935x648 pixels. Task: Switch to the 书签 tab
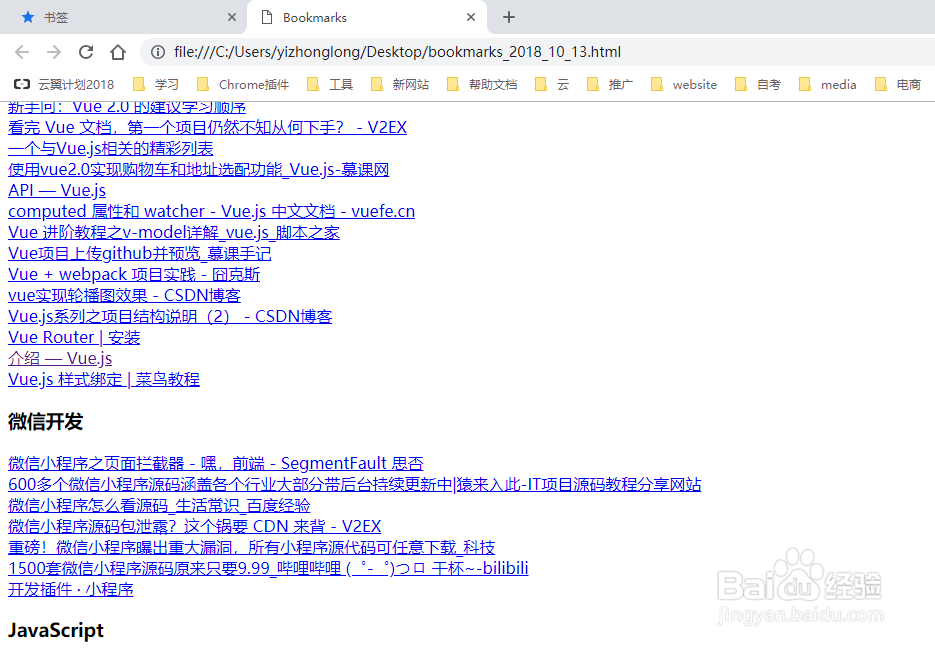pyautogui.click(x=122, y=17)
